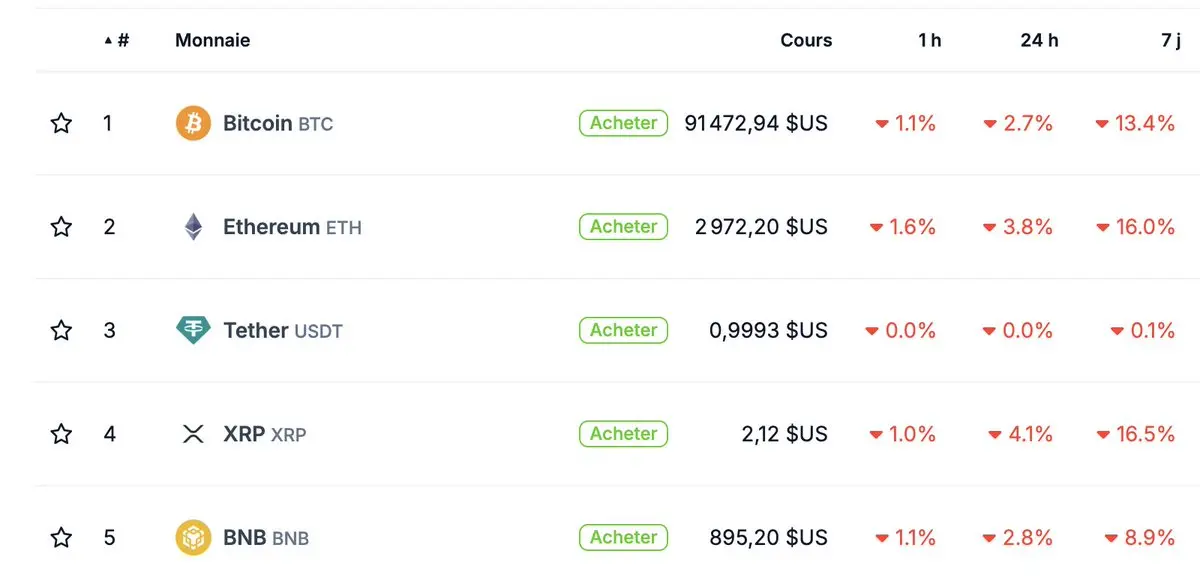Click the Bitcoin coin logo icon

pyautogui.click(x=193, y=124)
